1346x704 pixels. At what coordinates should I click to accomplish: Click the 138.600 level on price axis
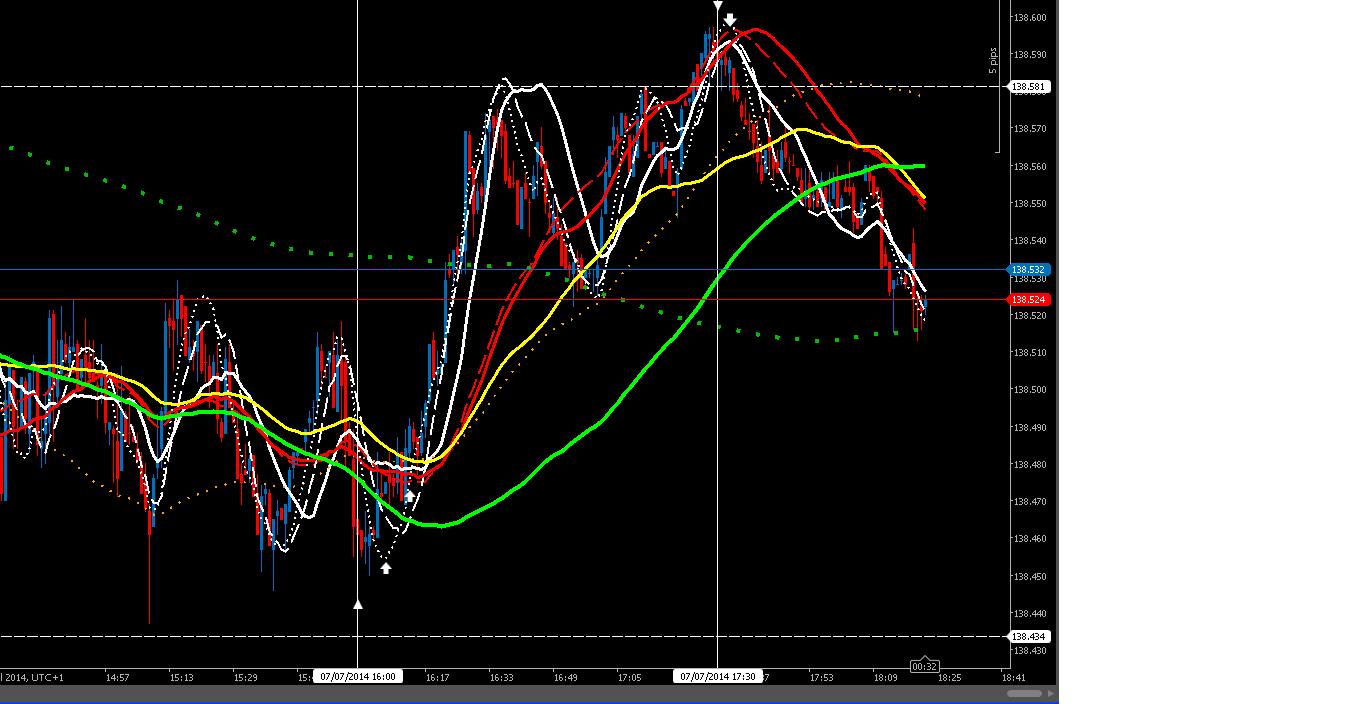coord(1030,18)
